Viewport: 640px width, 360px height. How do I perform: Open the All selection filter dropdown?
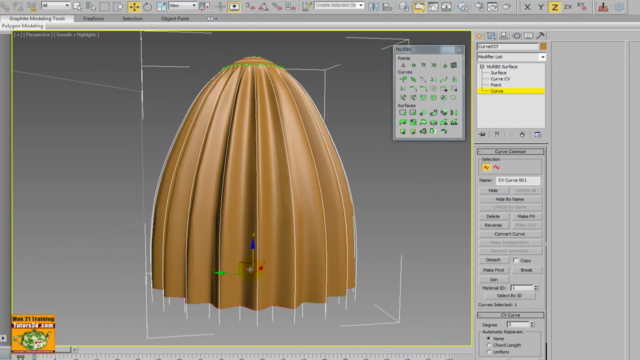pos(56,5)
